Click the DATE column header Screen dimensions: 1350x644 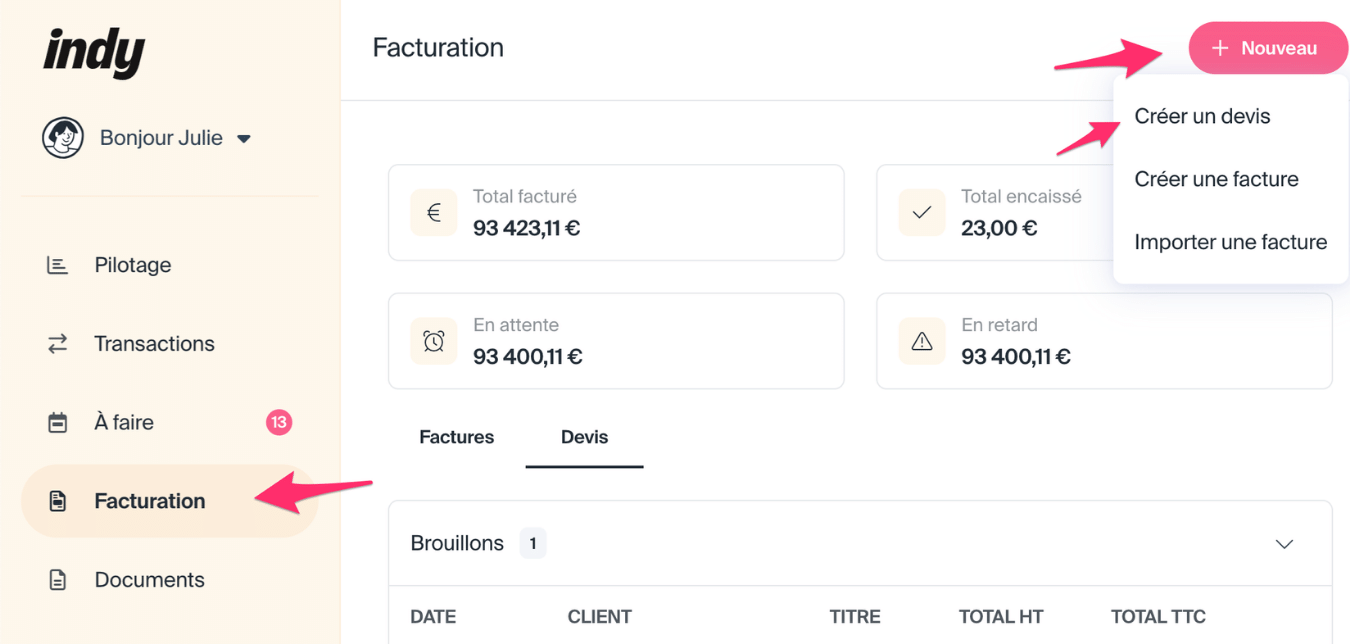433,617
